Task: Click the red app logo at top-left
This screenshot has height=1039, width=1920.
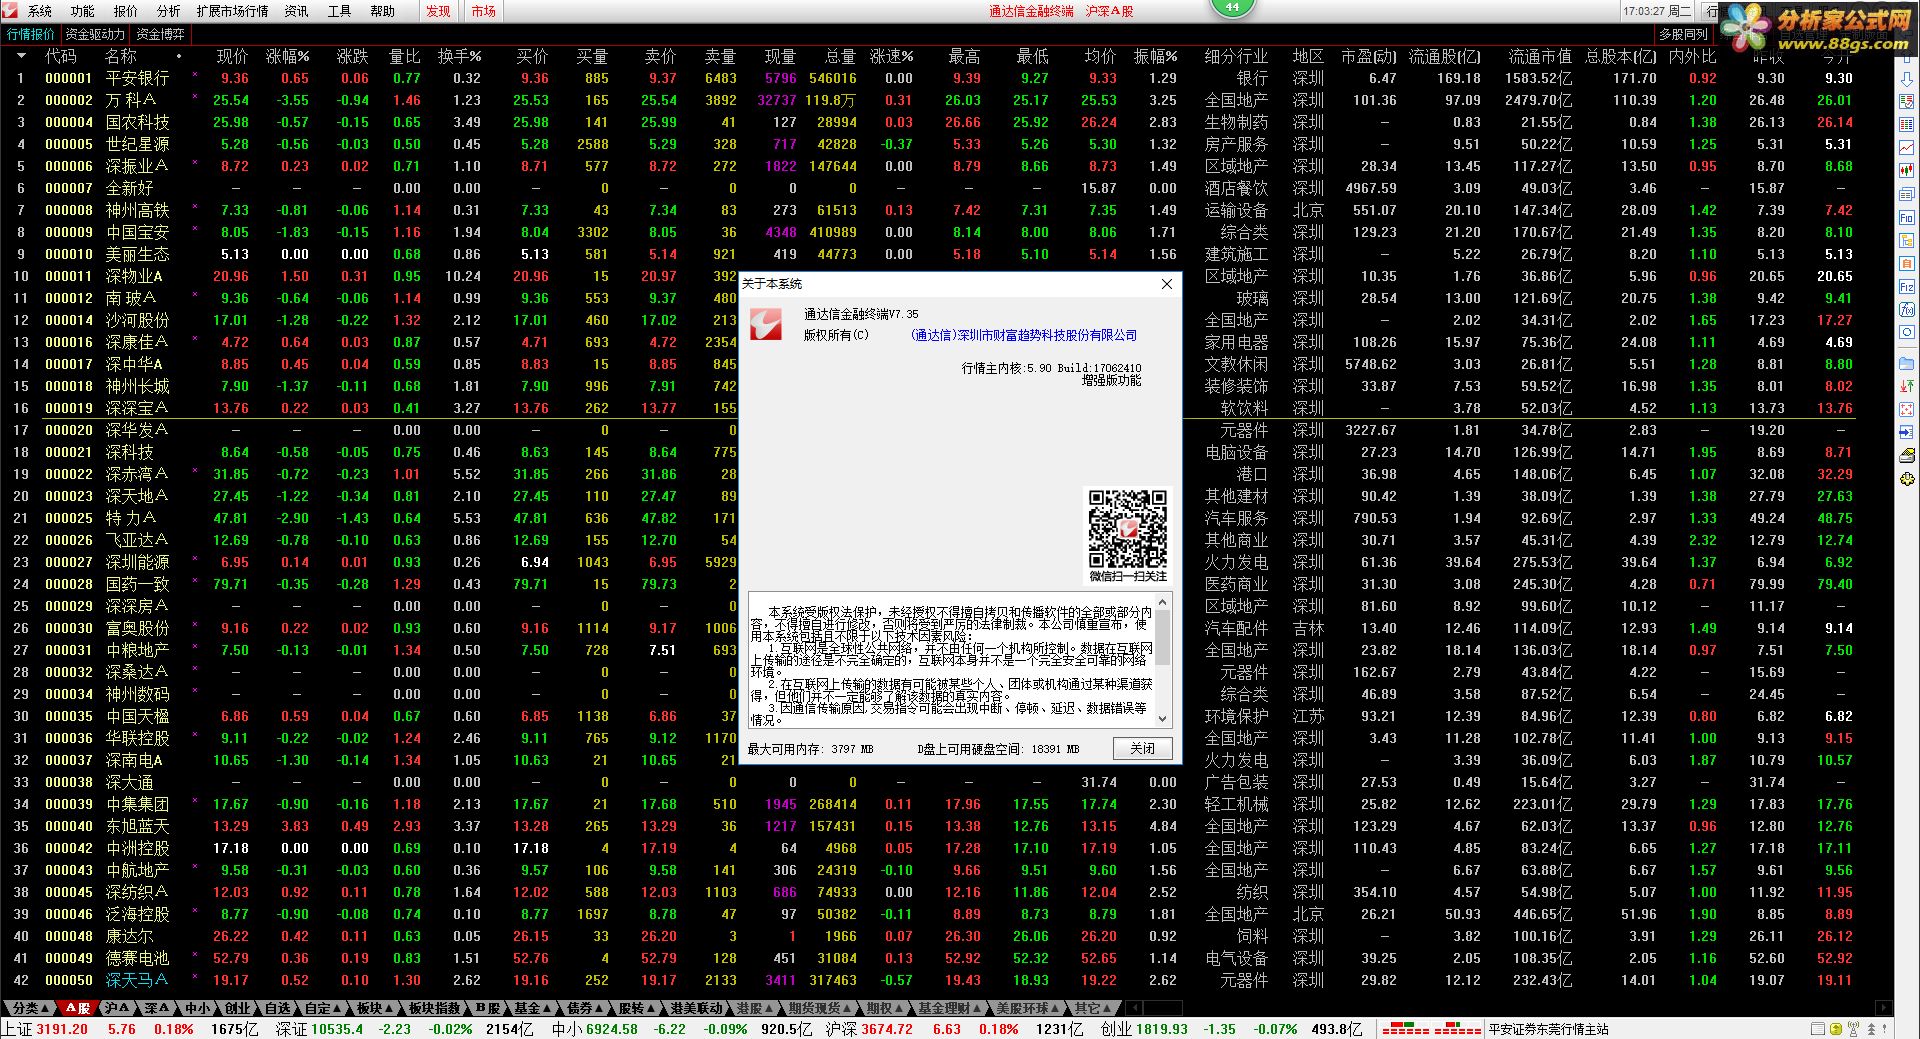Action: 10,10
